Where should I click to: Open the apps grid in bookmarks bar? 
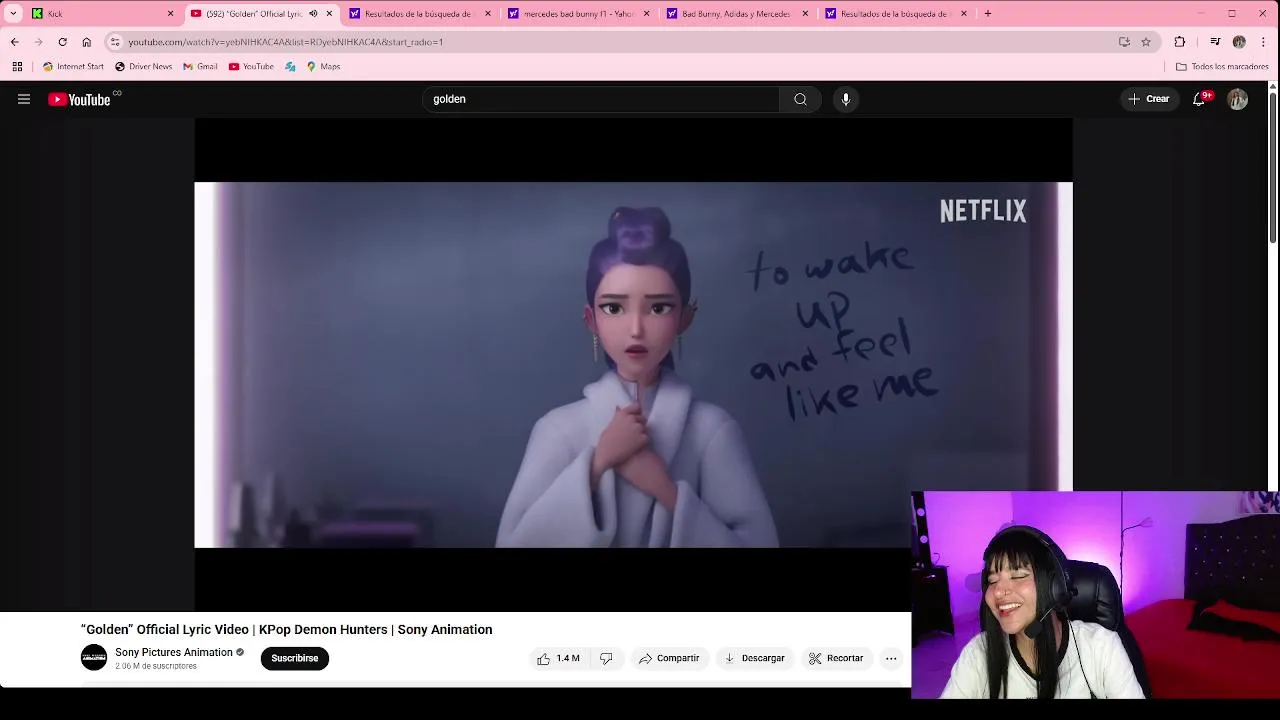tap(17, 67)
